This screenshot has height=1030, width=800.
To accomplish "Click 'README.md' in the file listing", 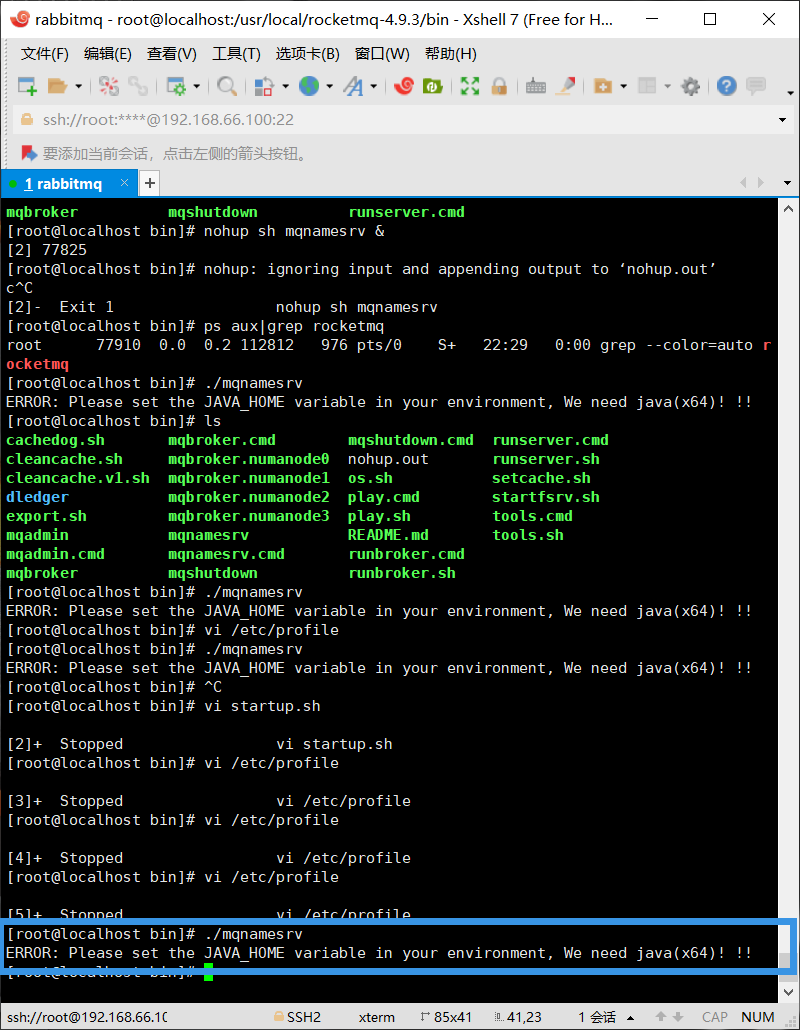I will [x=388, y=535].
